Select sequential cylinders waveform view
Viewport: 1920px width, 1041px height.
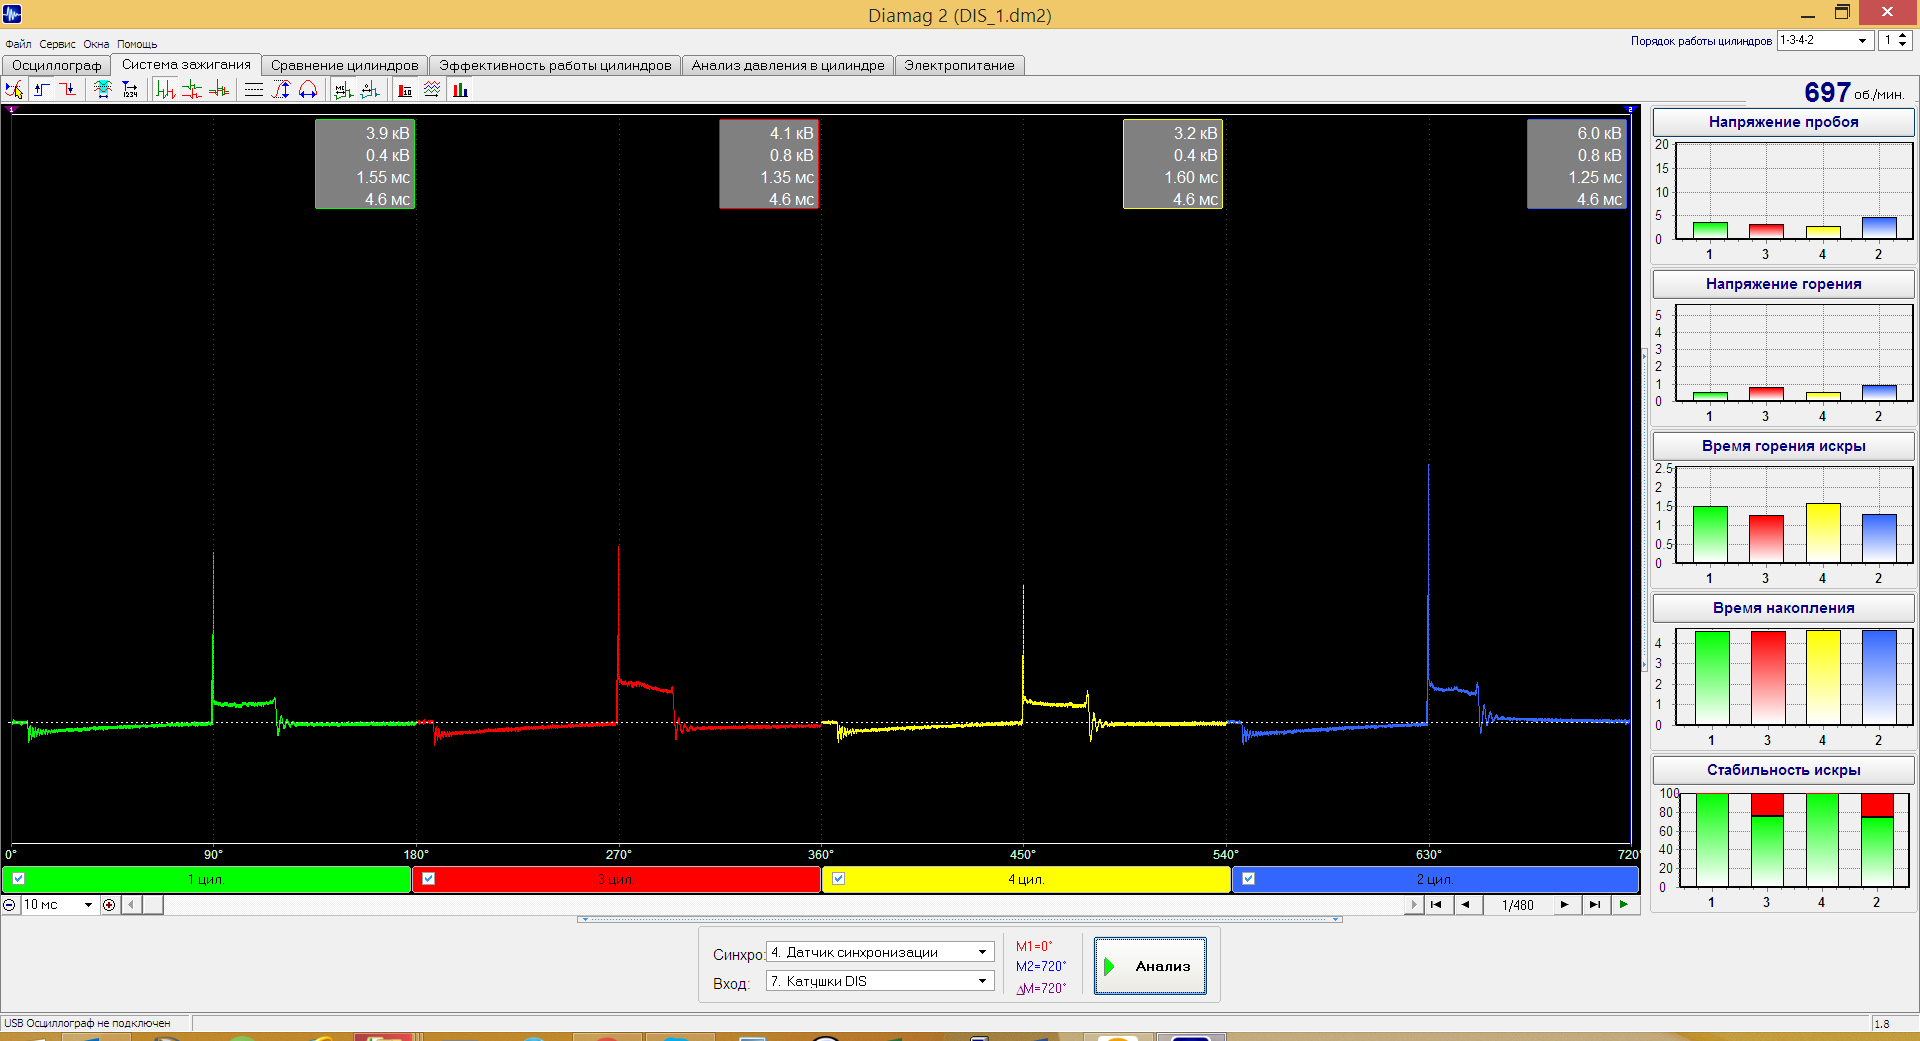(165, 90)
